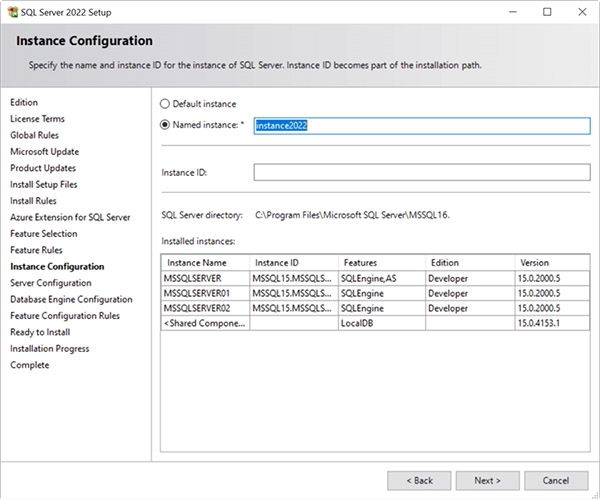Select the MSSQLSERVER02 instance row
600x500 pixels.
pyautogui.click(x=375, y=308)
